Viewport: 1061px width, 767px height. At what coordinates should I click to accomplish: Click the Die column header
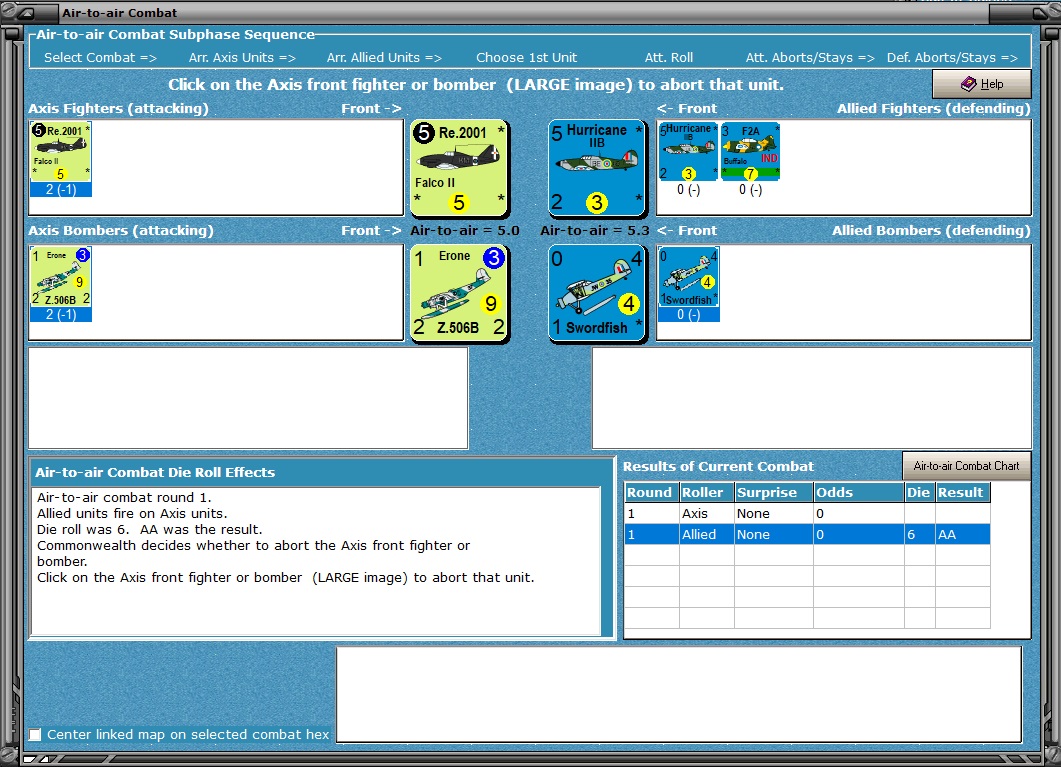919,492
